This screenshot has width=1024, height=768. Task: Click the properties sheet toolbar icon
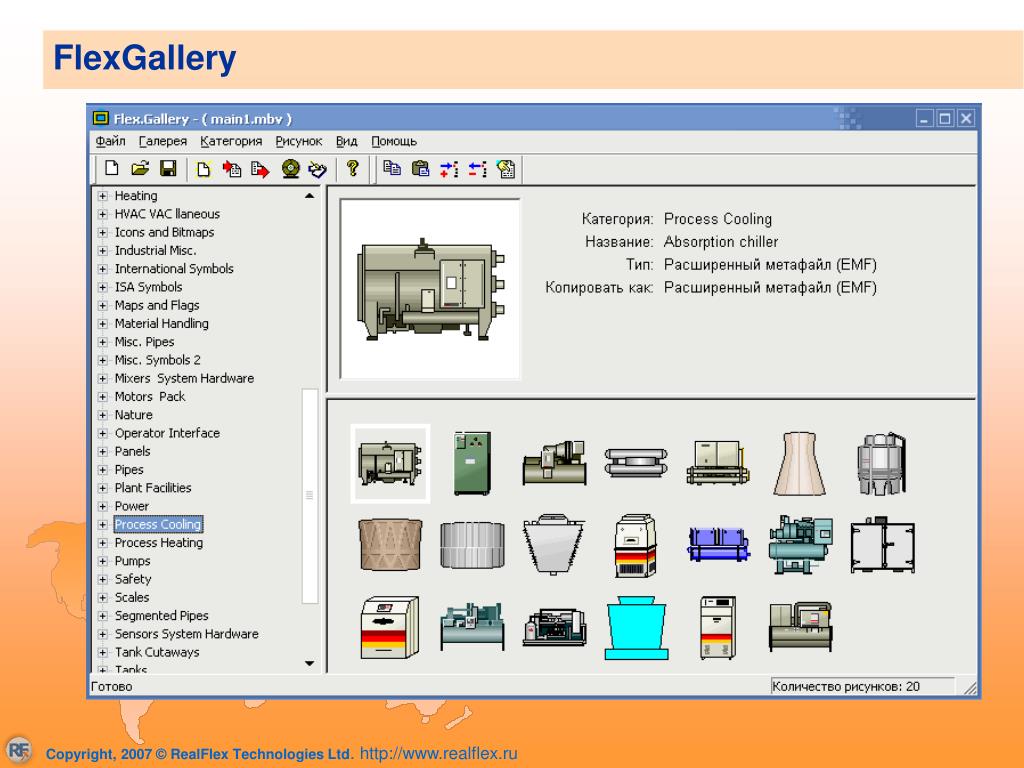[x=506, y=170]
